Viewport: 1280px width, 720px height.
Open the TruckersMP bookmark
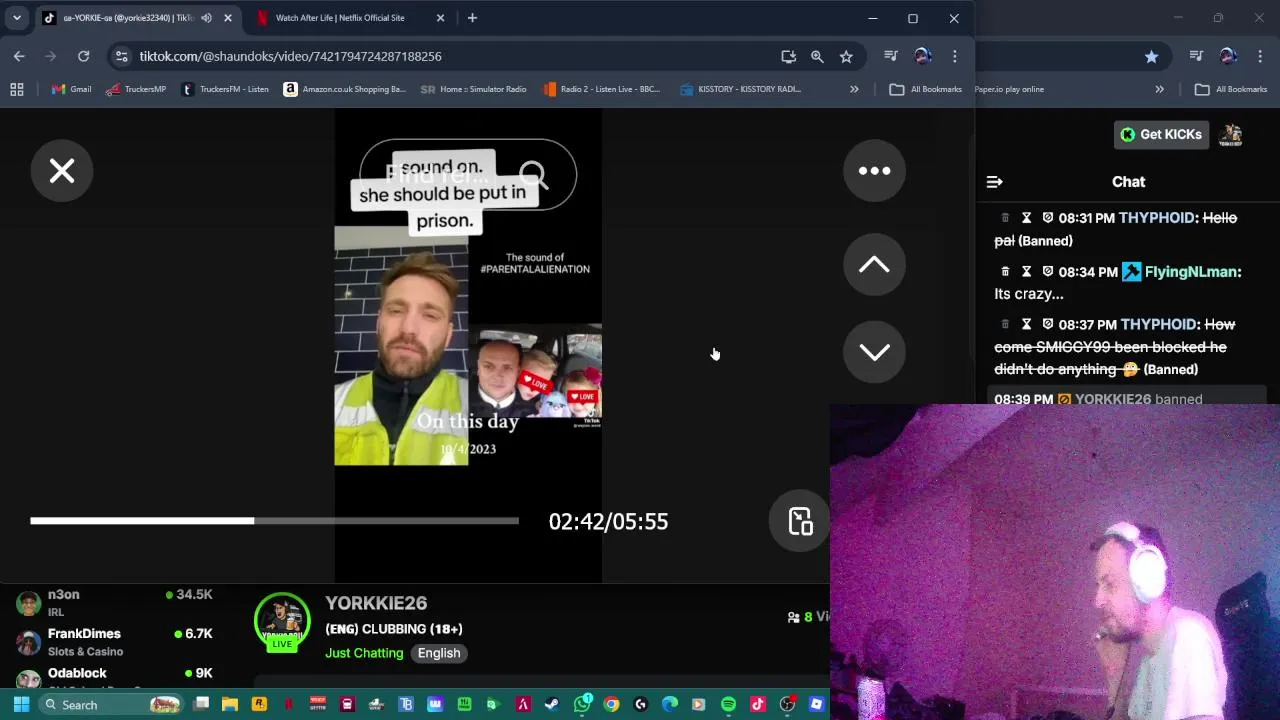tap(136, 89)
